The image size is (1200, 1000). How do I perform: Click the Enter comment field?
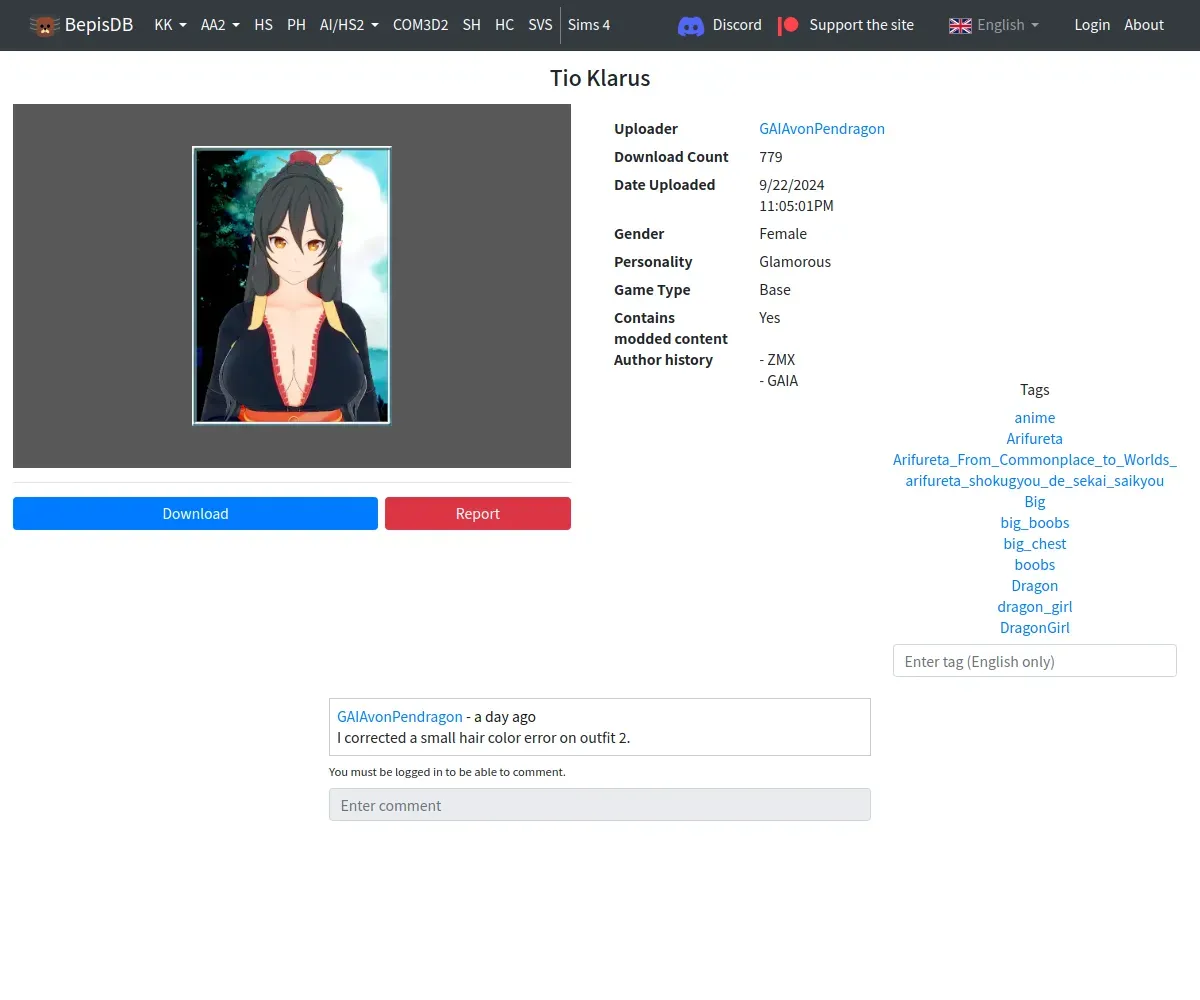(600, 805)
